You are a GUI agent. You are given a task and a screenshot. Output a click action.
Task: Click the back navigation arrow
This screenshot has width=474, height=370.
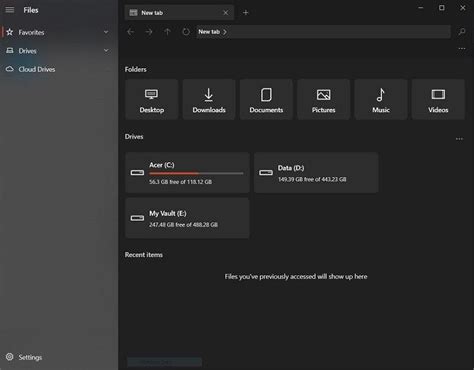(x=131, y=32)
